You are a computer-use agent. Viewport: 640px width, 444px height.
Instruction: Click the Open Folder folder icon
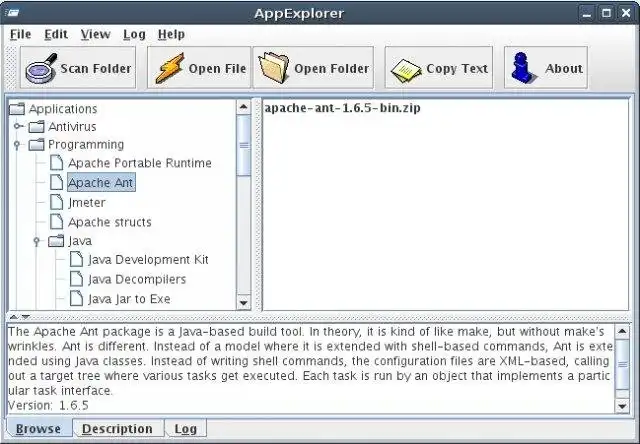tap(274, 68)
